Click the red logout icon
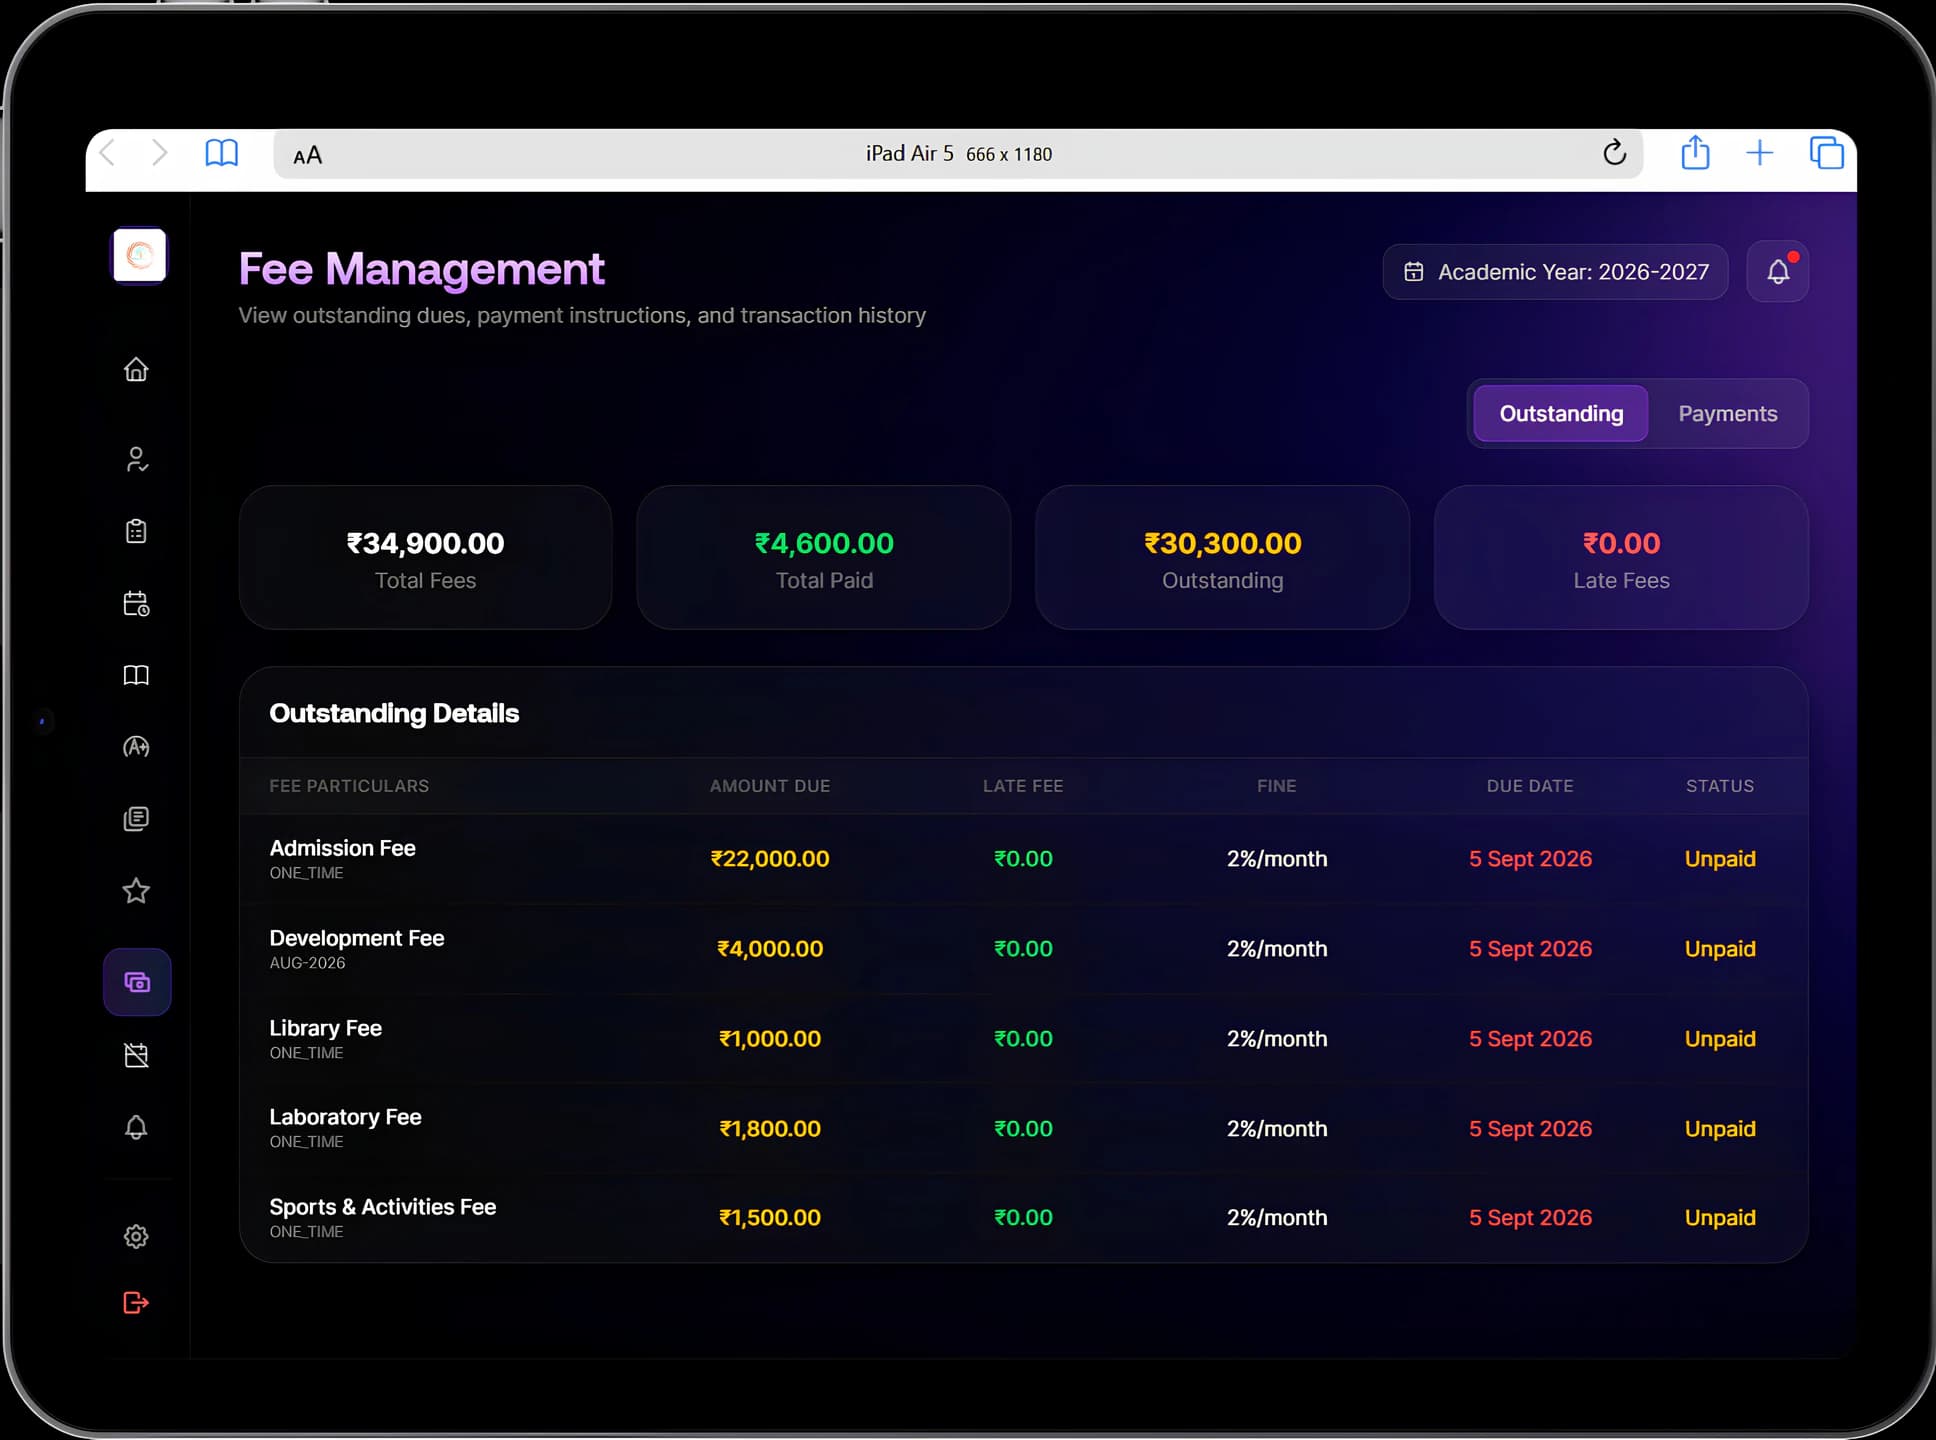 [x=136, y=1302]
